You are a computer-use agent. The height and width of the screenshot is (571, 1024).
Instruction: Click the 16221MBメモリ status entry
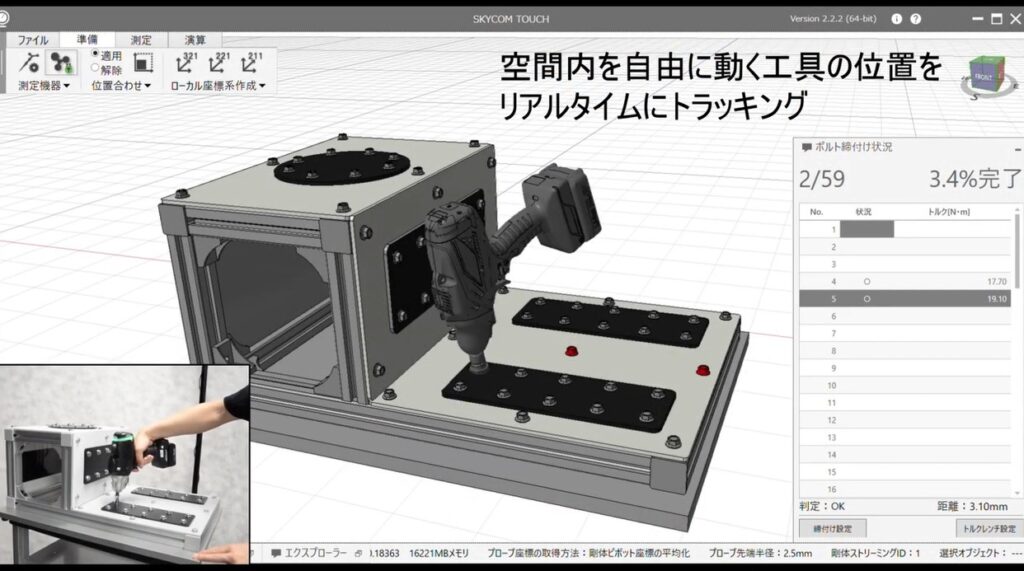click(x=439, y=553)
